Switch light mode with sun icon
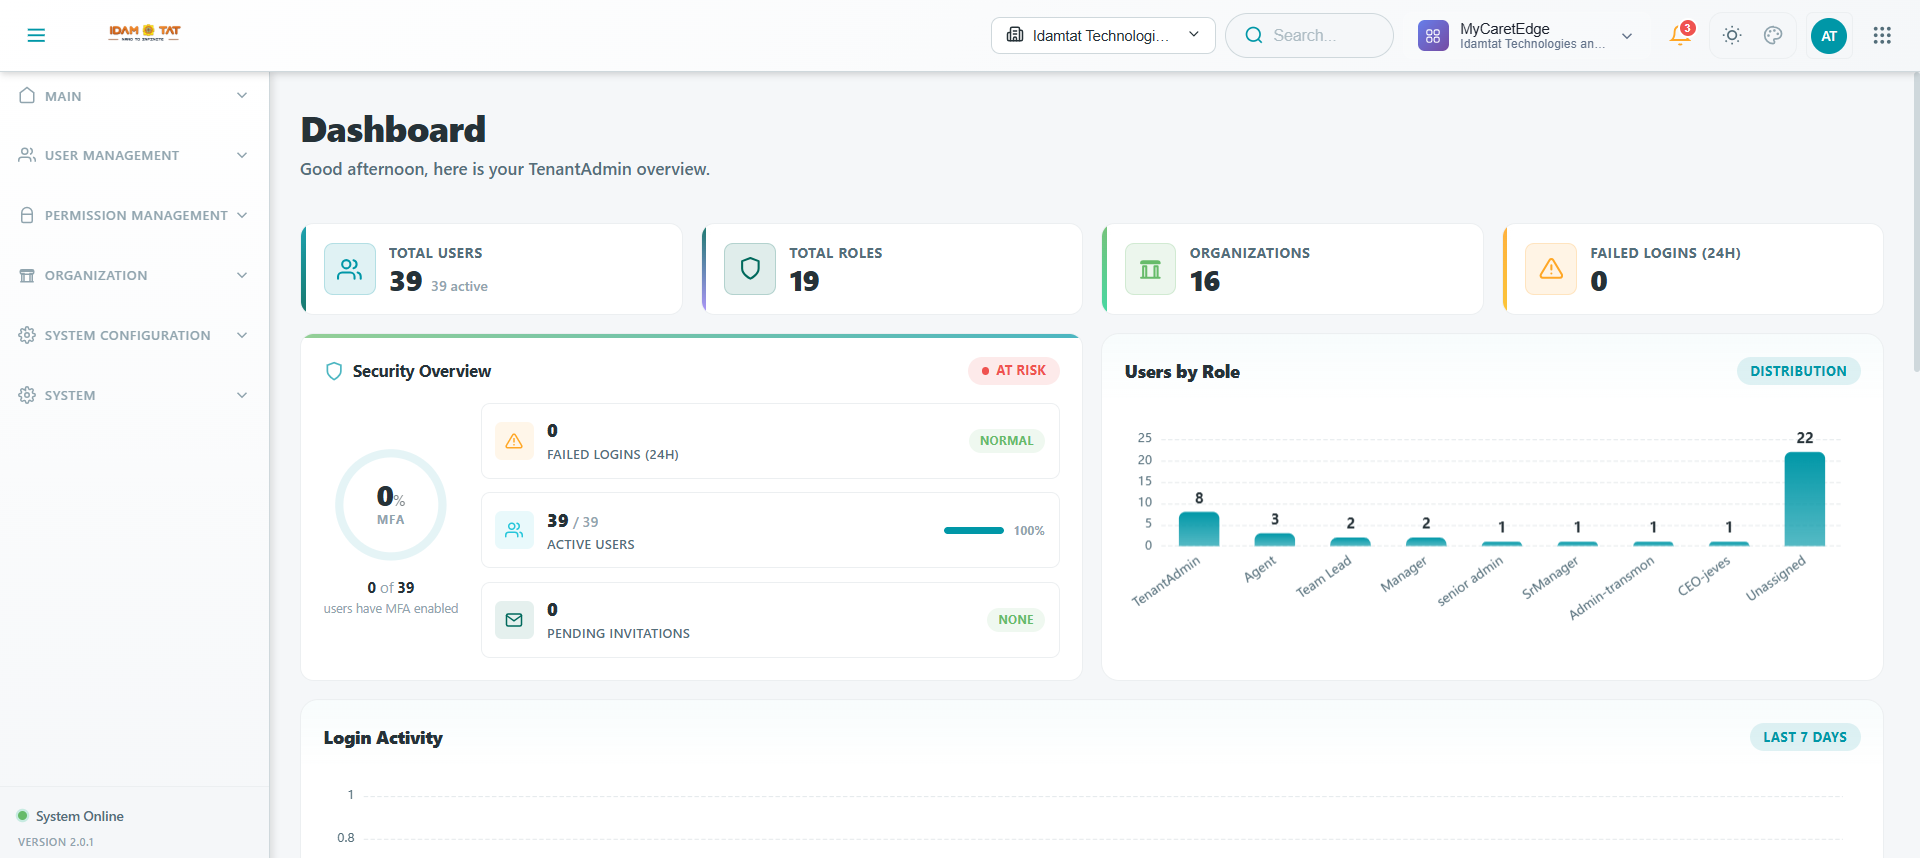The image size is (1920, 858). [x=1732, y=35]
